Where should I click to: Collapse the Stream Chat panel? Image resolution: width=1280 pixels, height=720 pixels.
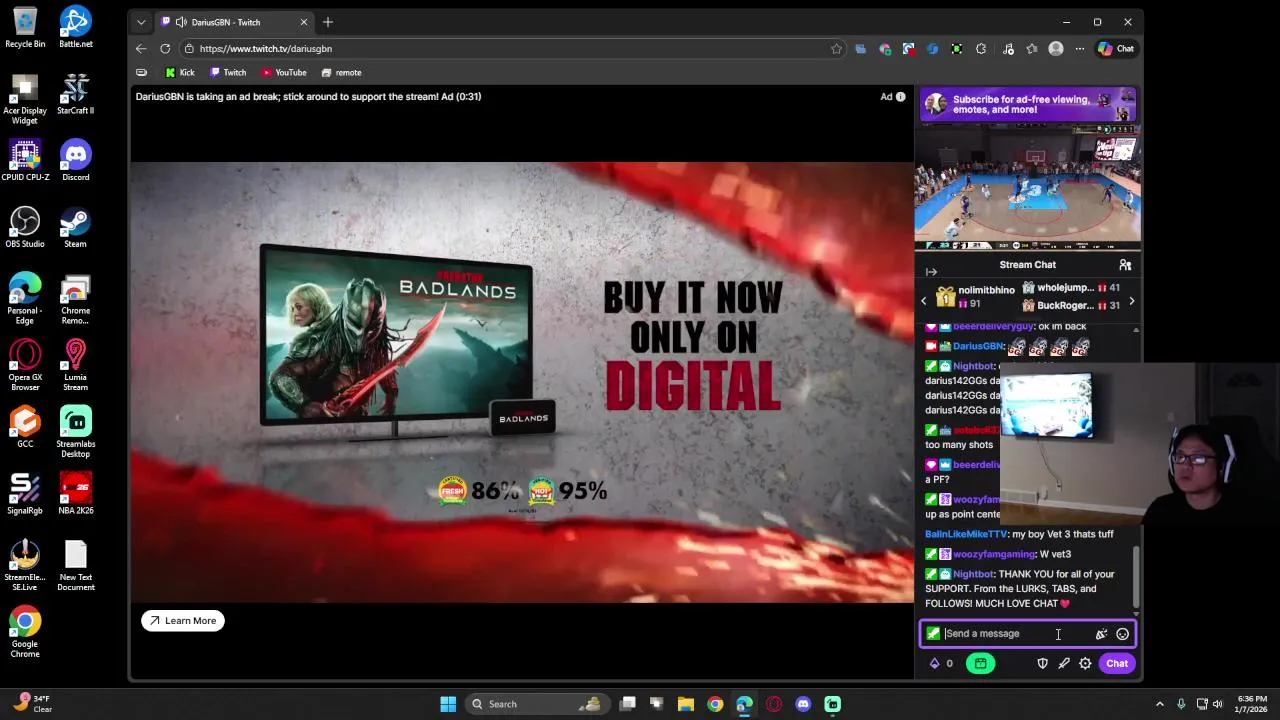[931, 272]
